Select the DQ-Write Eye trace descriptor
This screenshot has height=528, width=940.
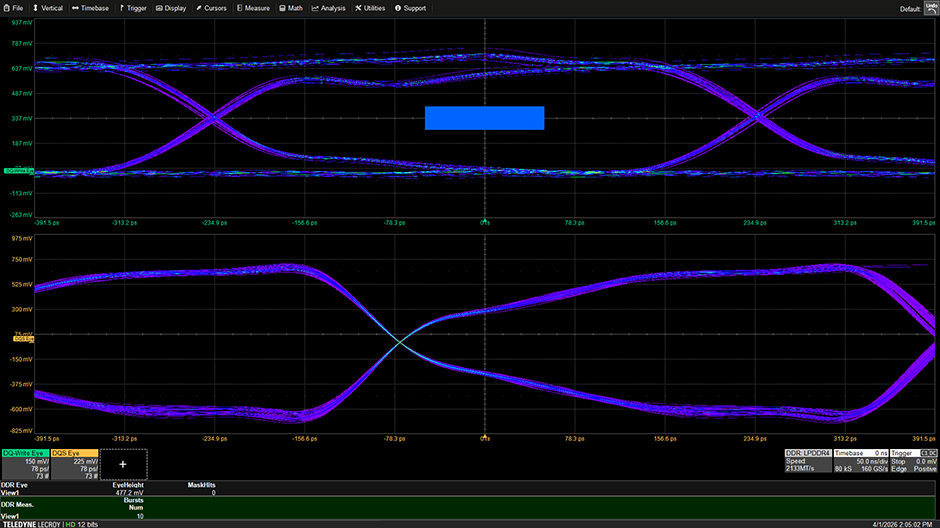[x=25, y=464]
